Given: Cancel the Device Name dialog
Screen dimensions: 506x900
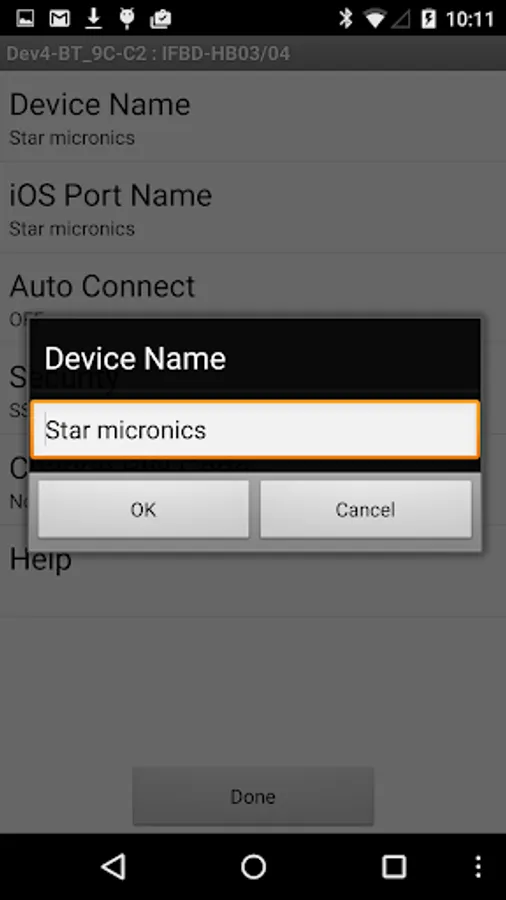Looking at the screenshot, I should pos(365,509).
